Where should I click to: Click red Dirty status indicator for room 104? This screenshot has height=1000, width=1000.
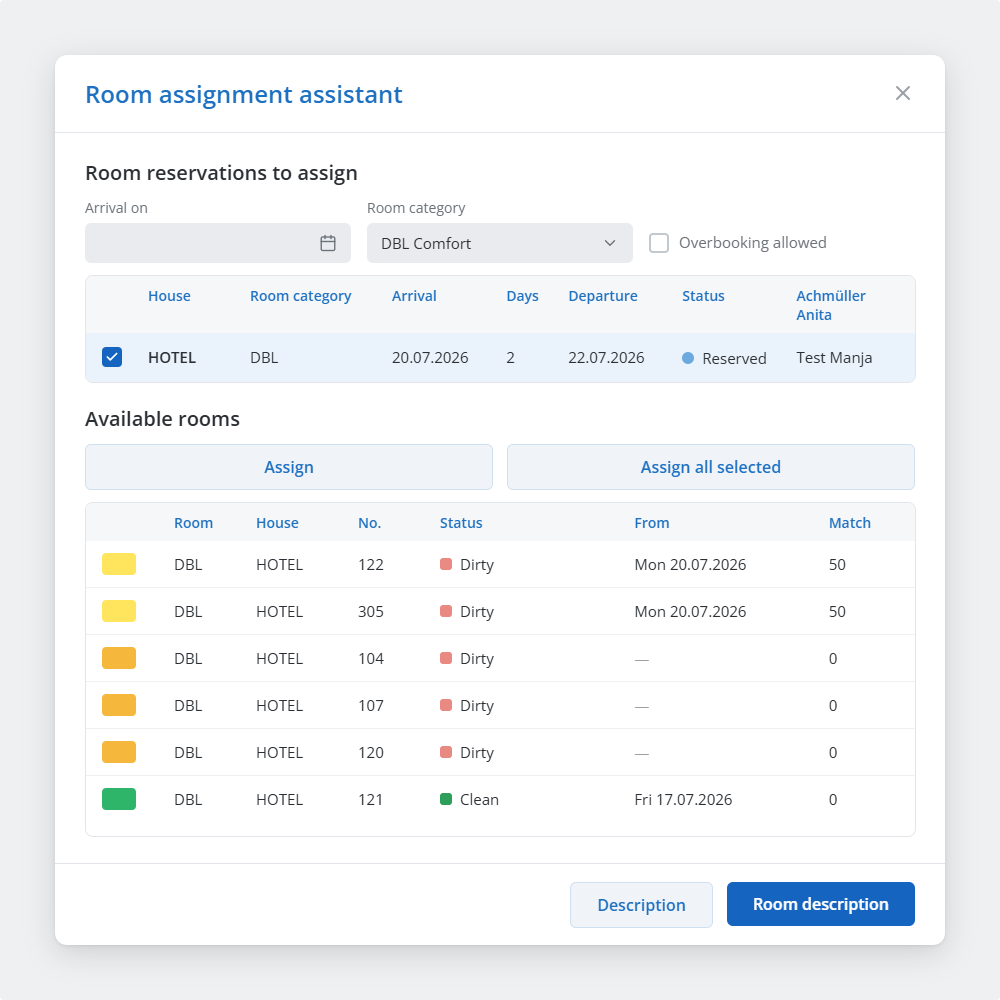pos(446,658)
